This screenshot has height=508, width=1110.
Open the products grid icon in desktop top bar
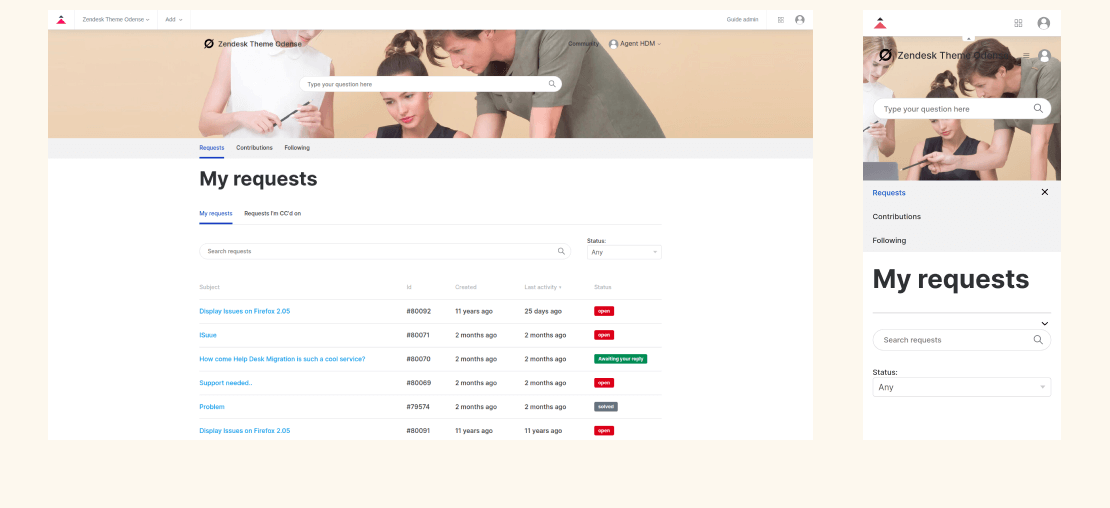(781, 19)
